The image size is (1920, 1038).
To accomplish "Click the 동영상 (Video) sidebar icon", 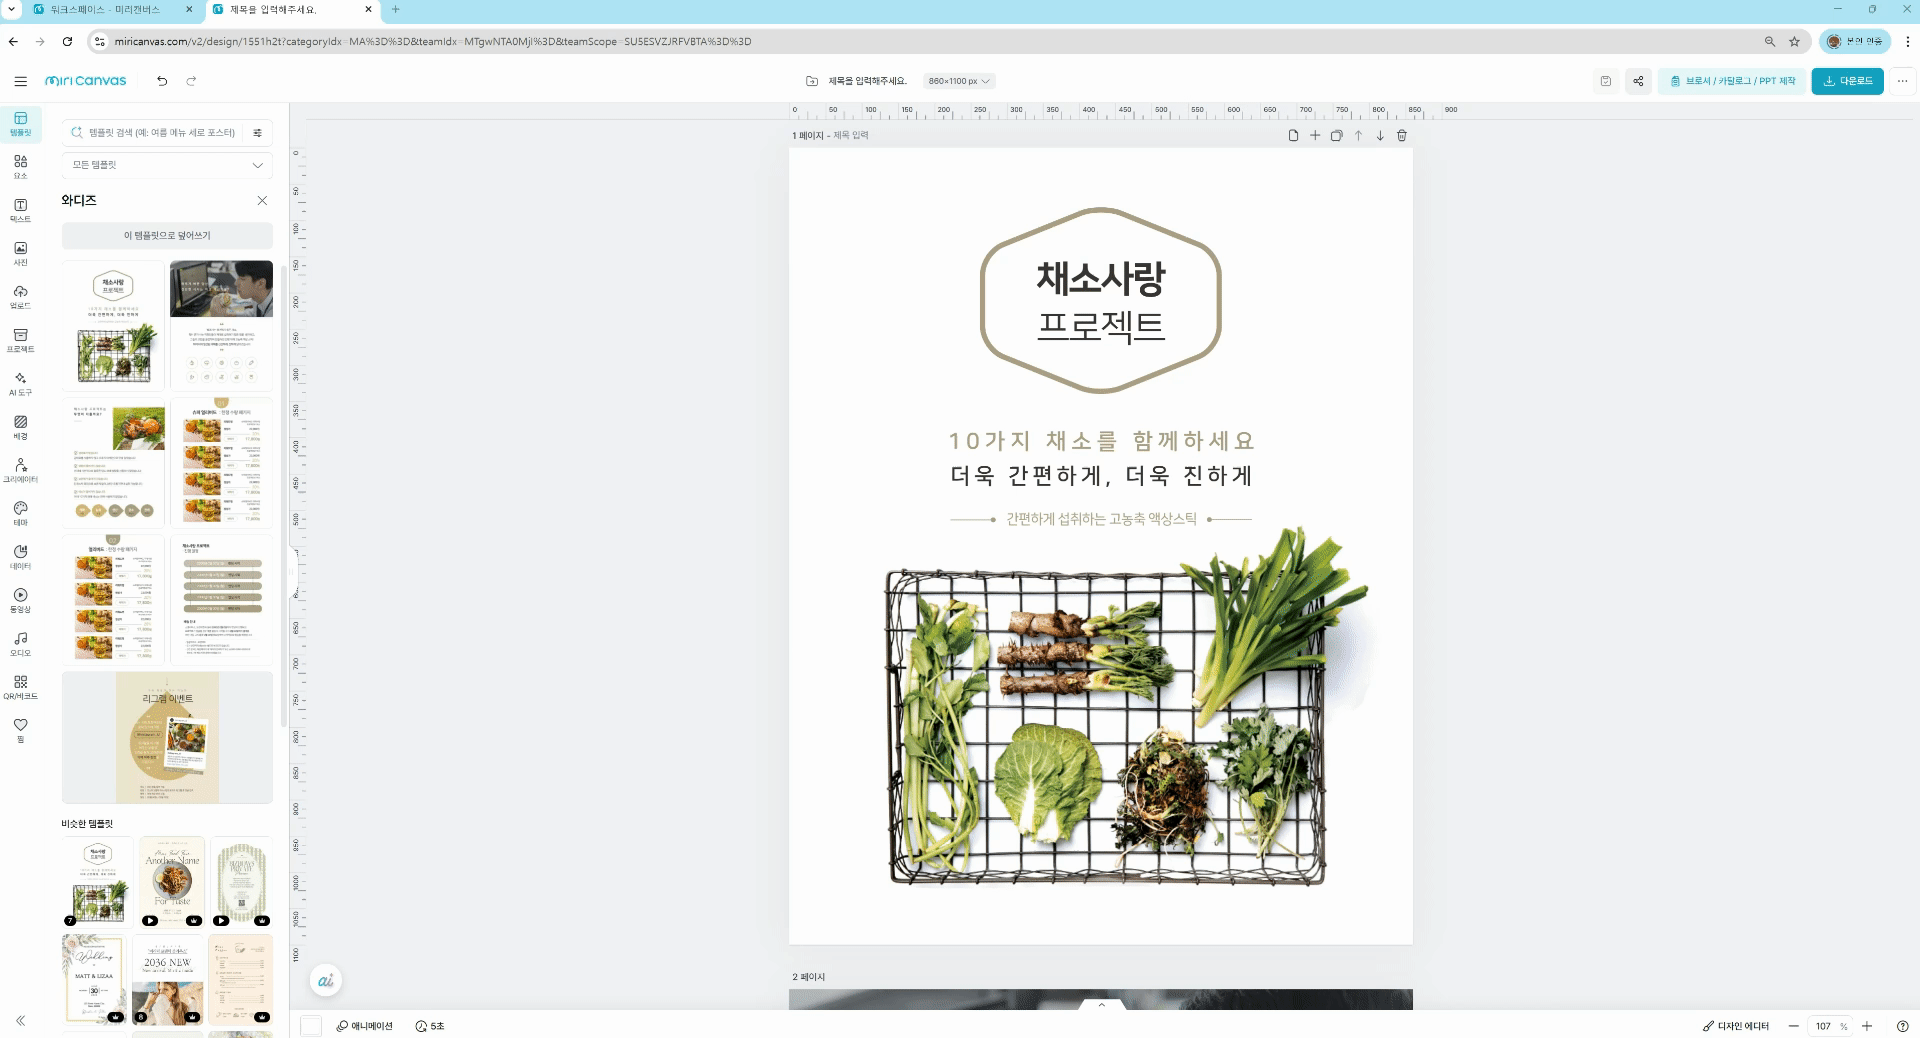I will click(20, 599).
